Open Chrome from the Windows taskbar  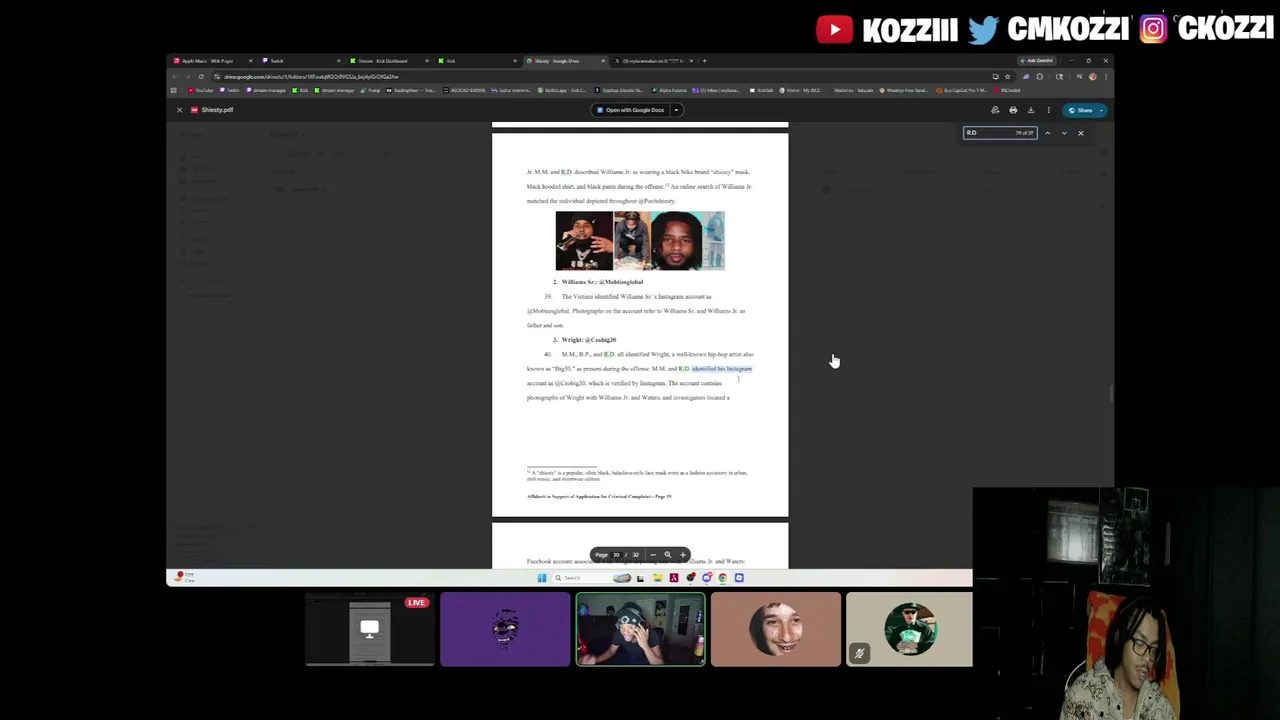click(723, 578)
